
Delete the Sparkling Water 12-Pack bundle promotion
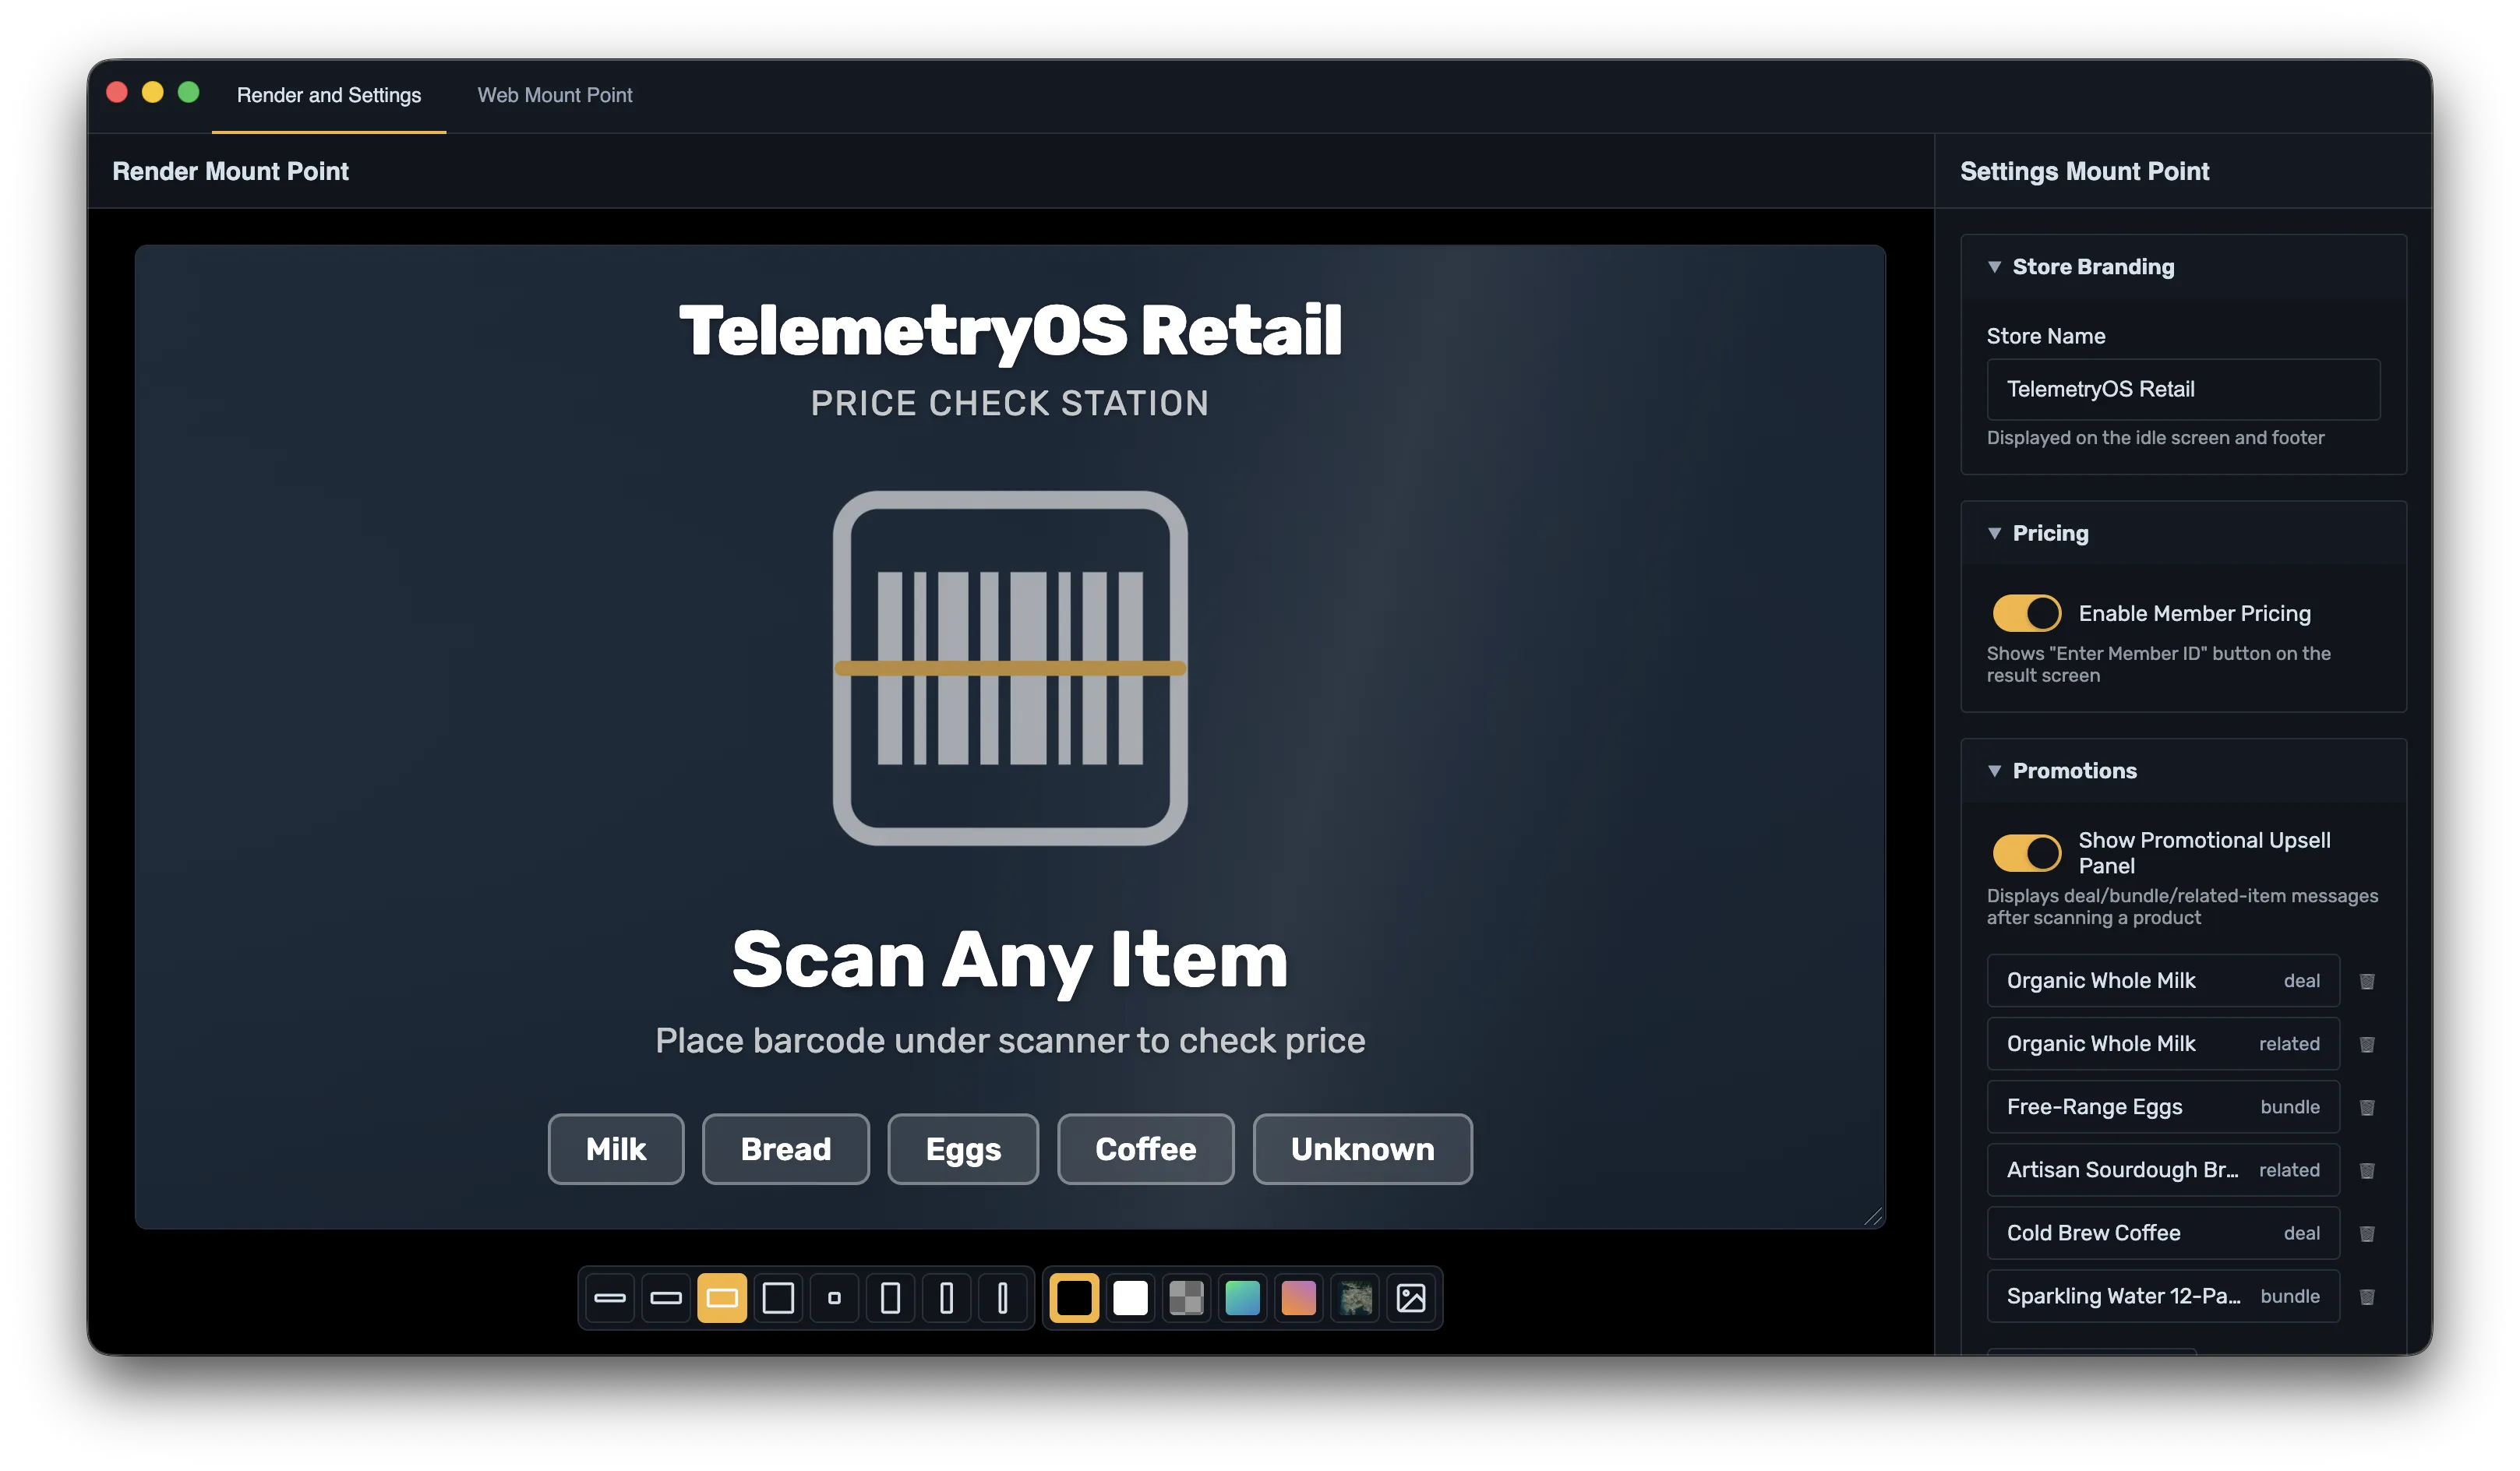pos(2367,1296)
